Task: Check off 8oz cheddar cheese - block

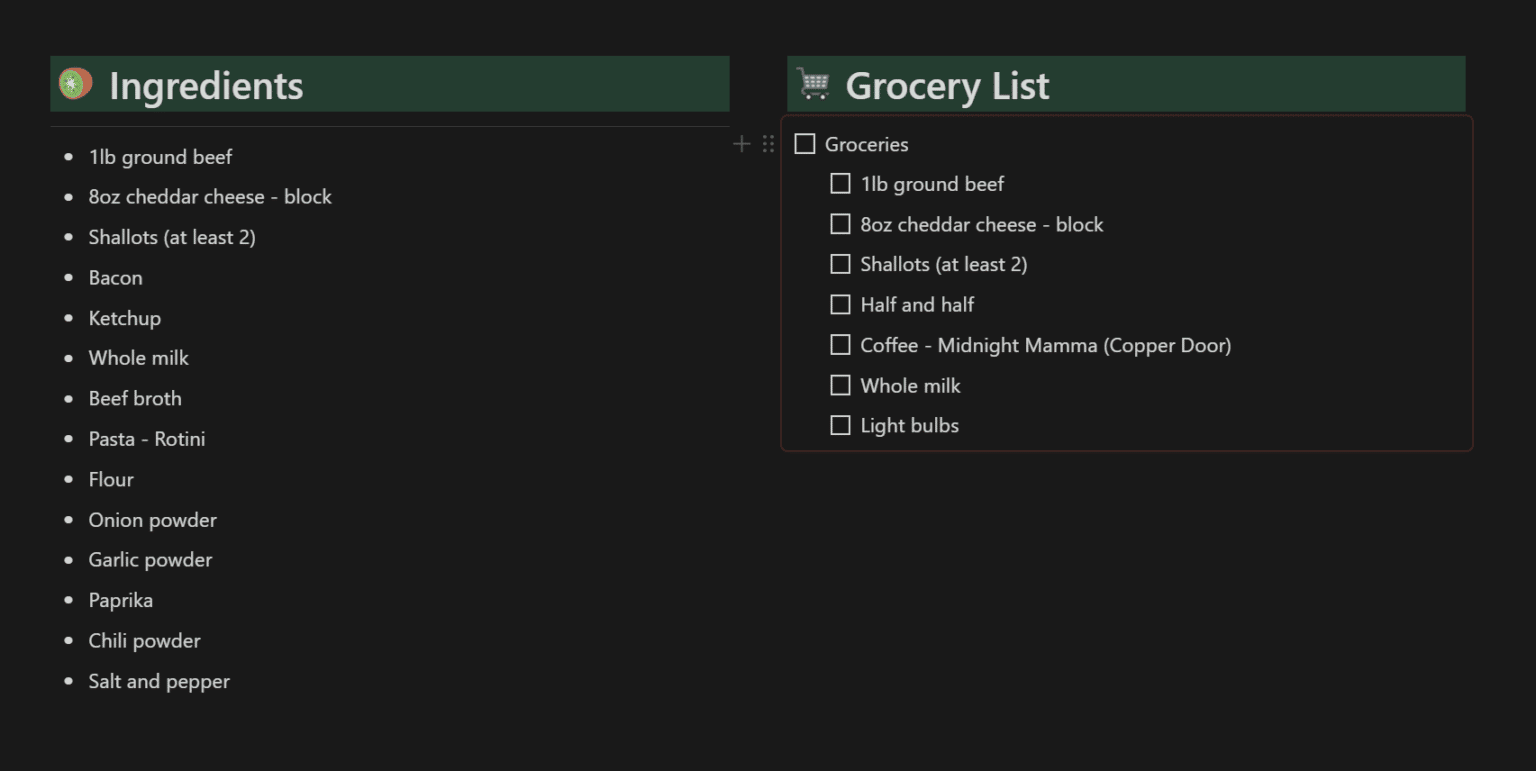Action: (841, 224)
